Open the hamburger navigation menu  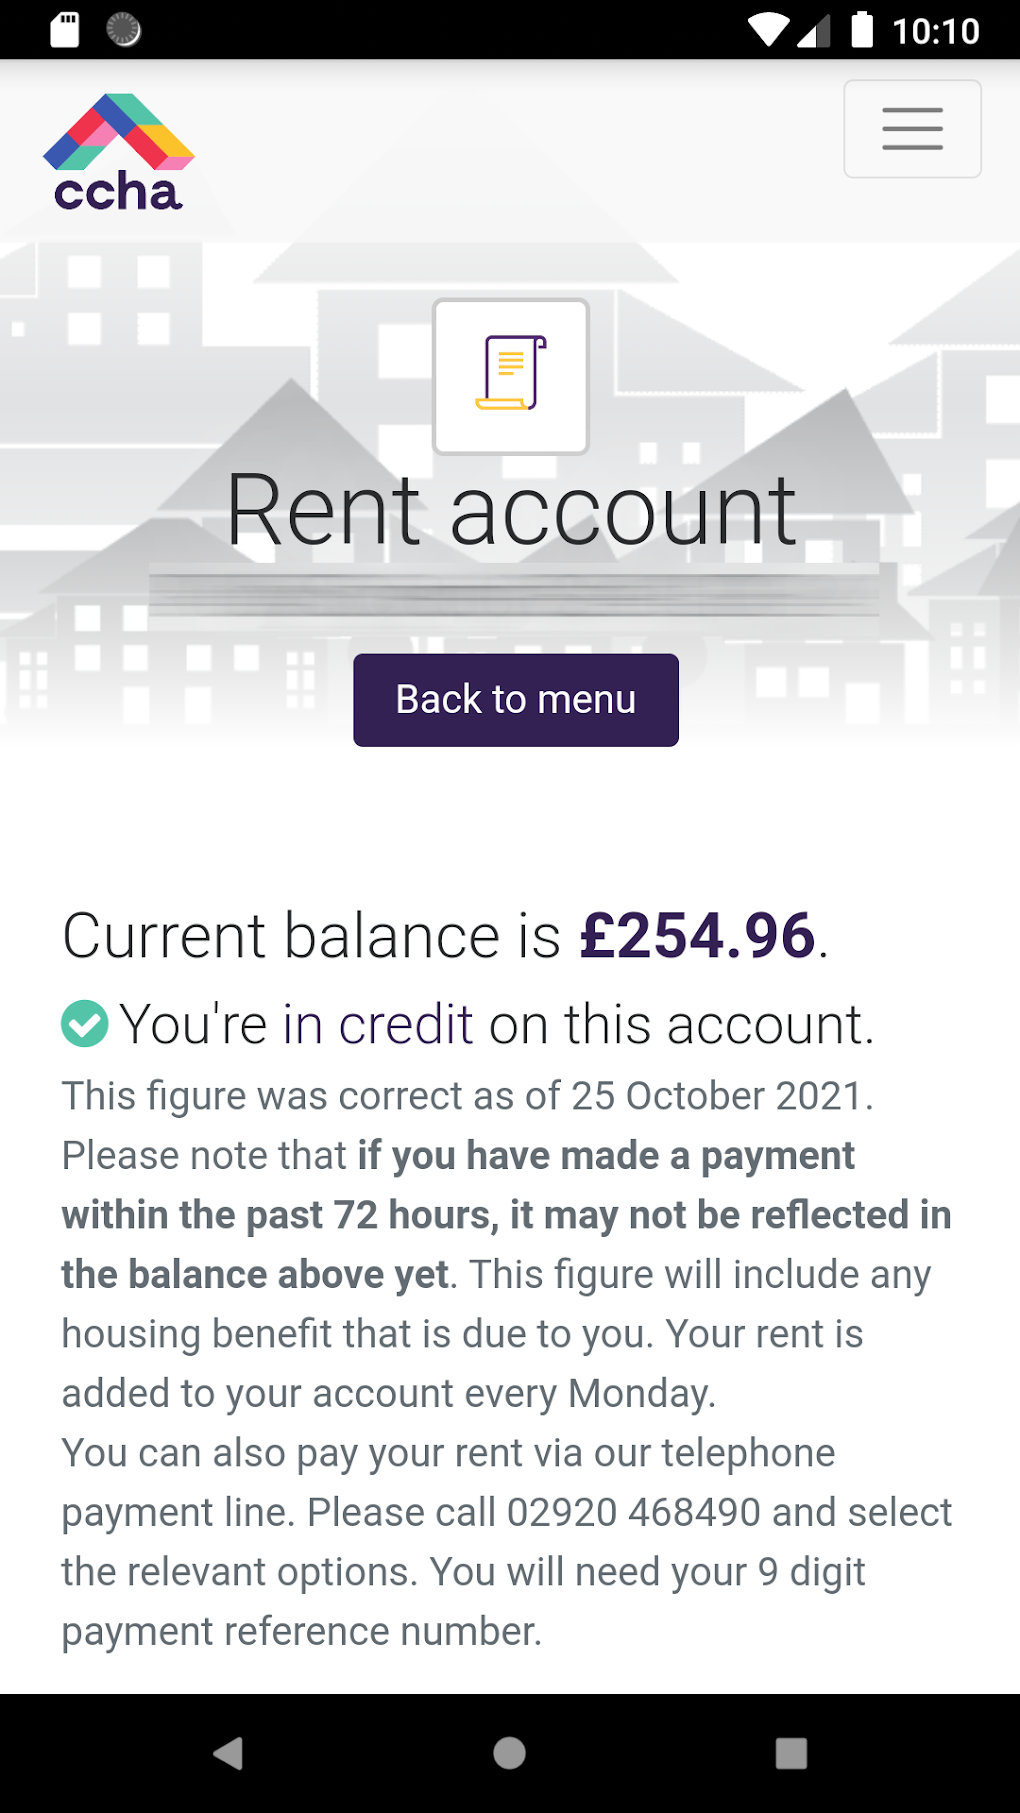click(912, 129)
